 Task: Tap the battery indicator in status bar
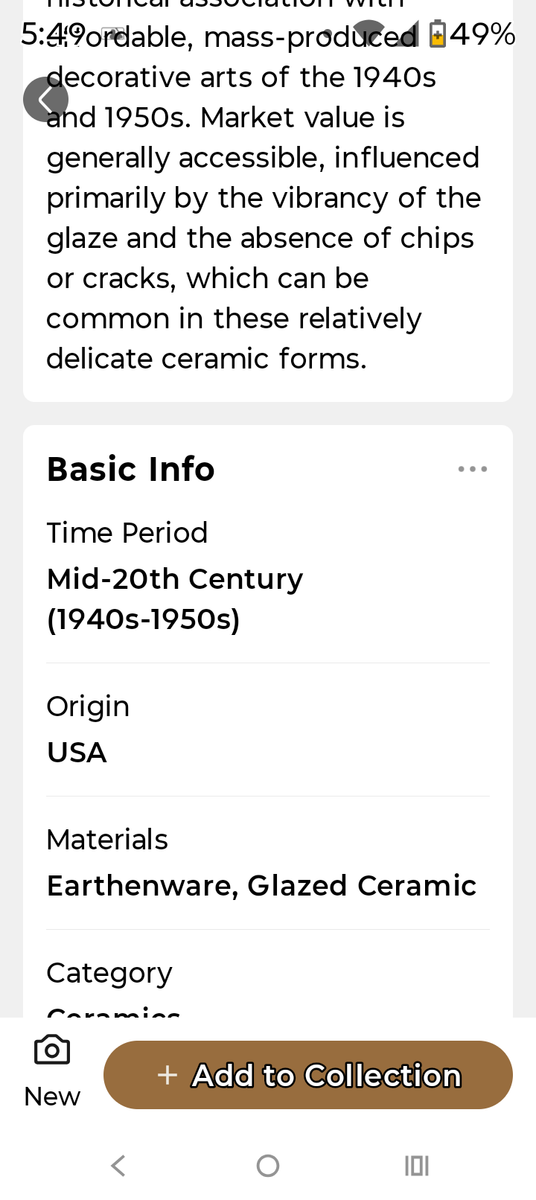click(x=437, y=35)
